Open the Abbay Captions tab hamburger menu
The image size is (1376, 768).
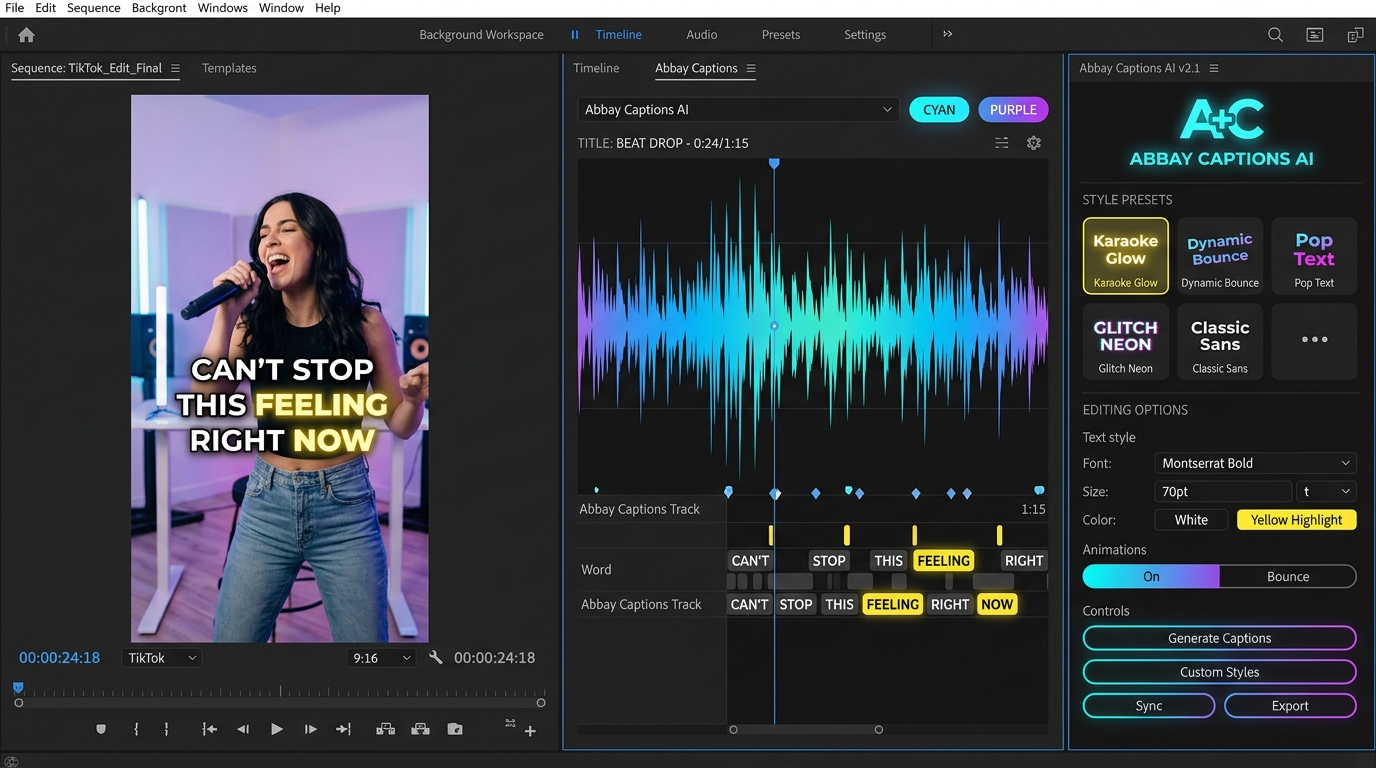[751, 68]
